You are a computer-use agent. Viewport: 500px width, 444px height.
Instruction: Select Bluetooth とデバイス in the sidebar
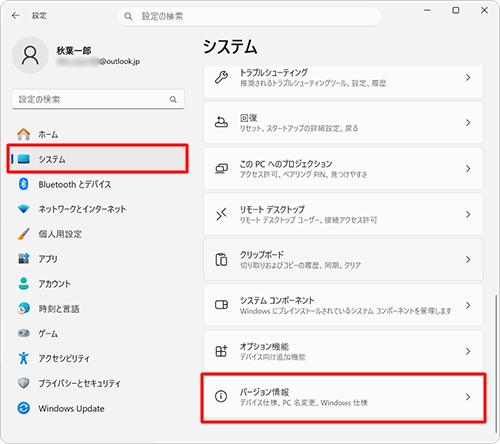pyautogui.click(x=98, y=184)
